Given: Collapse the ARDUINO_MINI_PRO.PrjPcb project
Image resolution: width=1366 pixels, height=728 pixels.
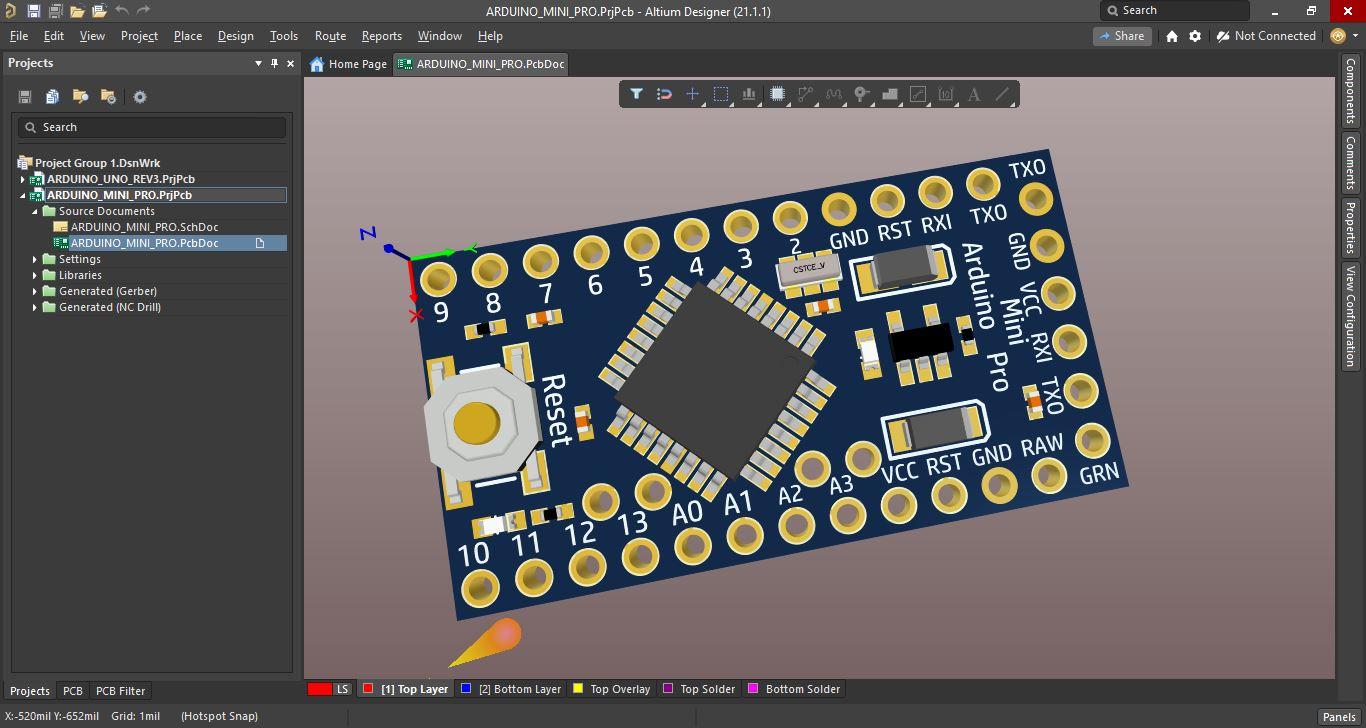Looking at the screenshot, I should 23,195.
